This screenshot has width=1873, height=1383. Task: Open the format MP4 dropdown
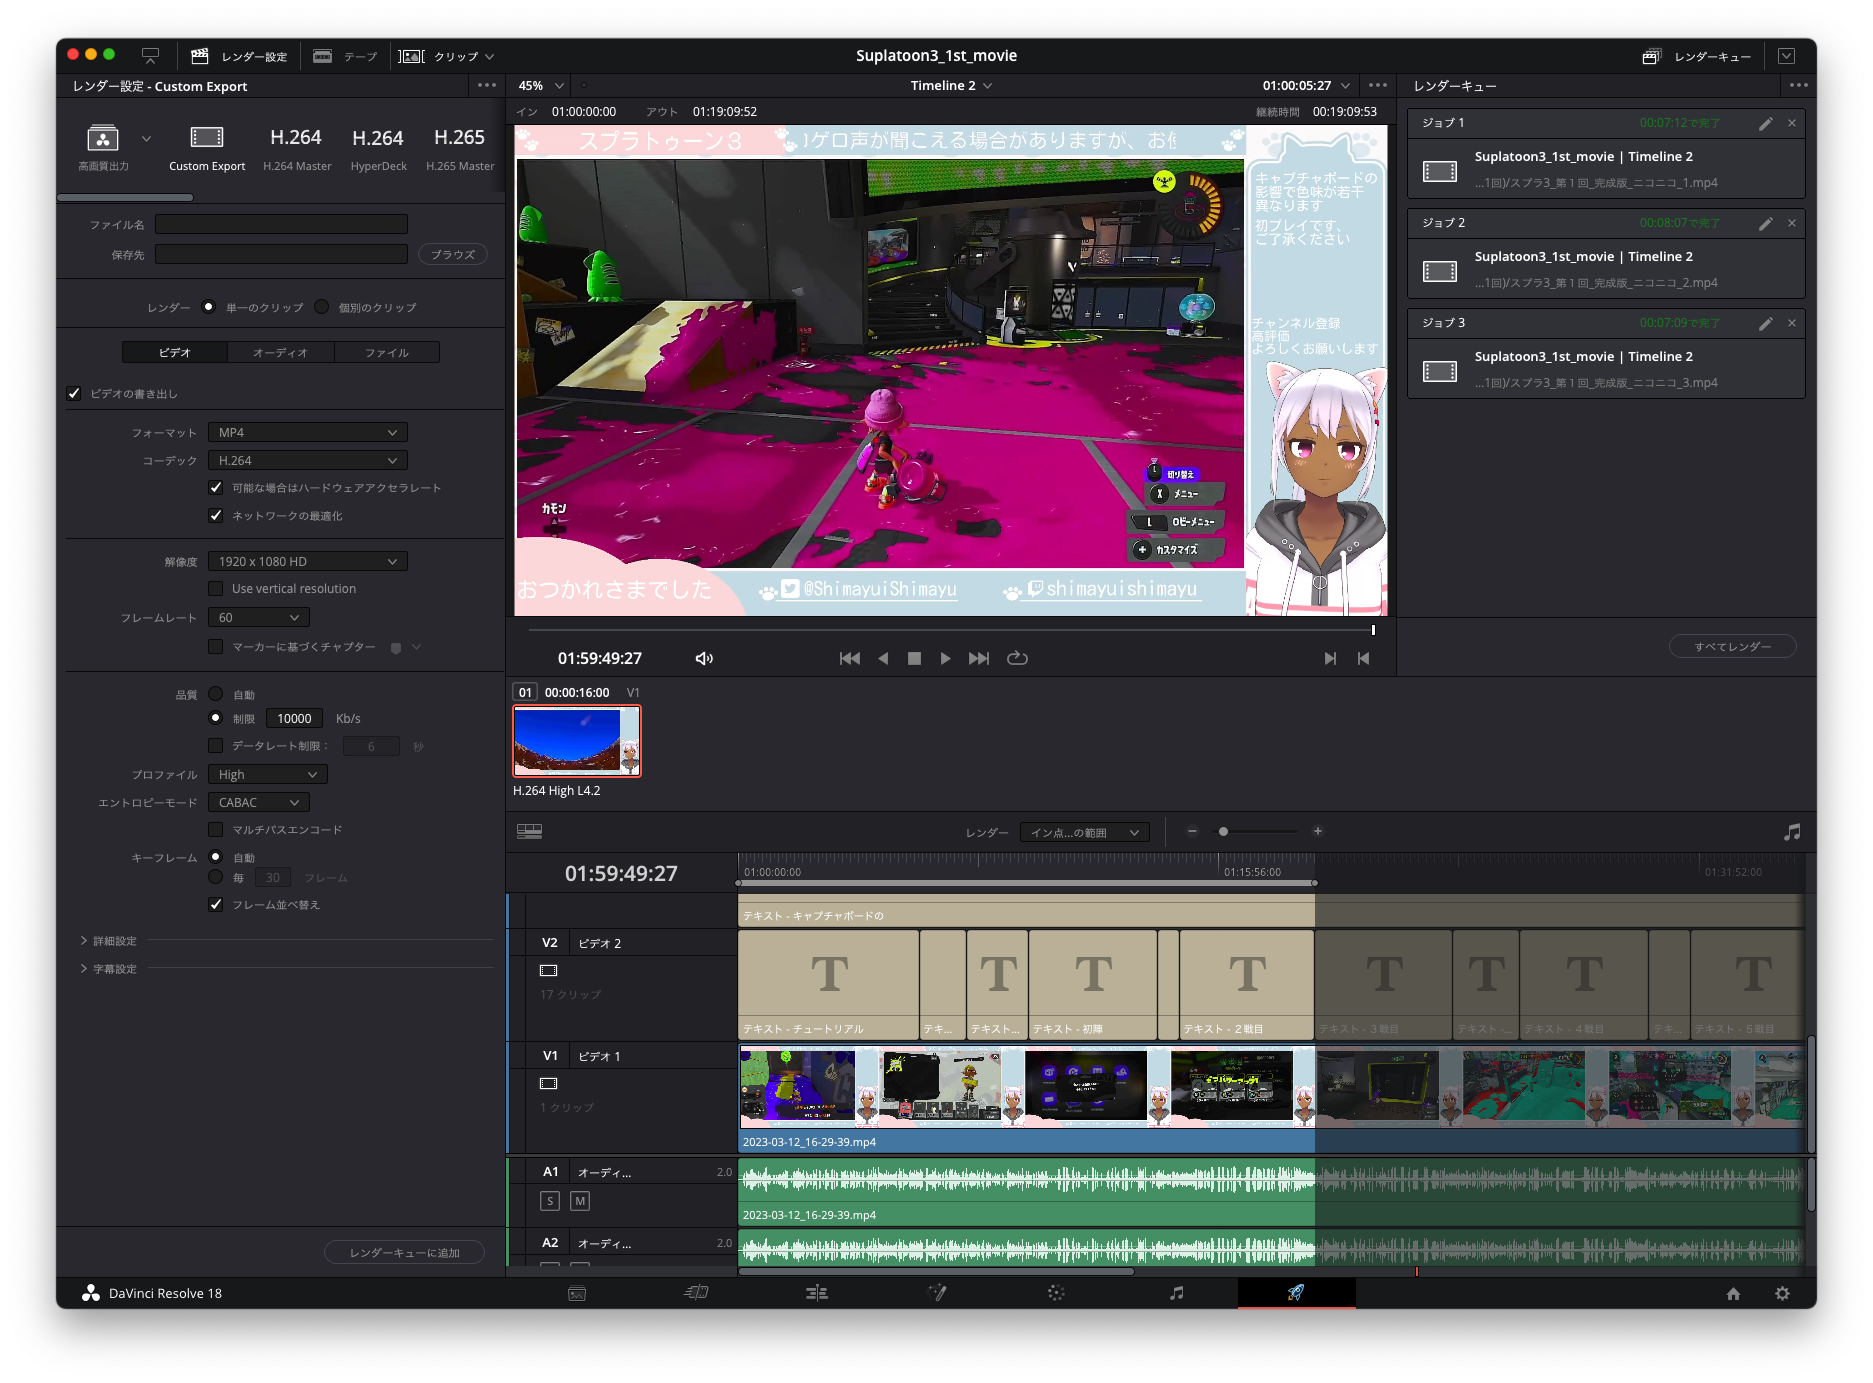click(x=307, y=432)
